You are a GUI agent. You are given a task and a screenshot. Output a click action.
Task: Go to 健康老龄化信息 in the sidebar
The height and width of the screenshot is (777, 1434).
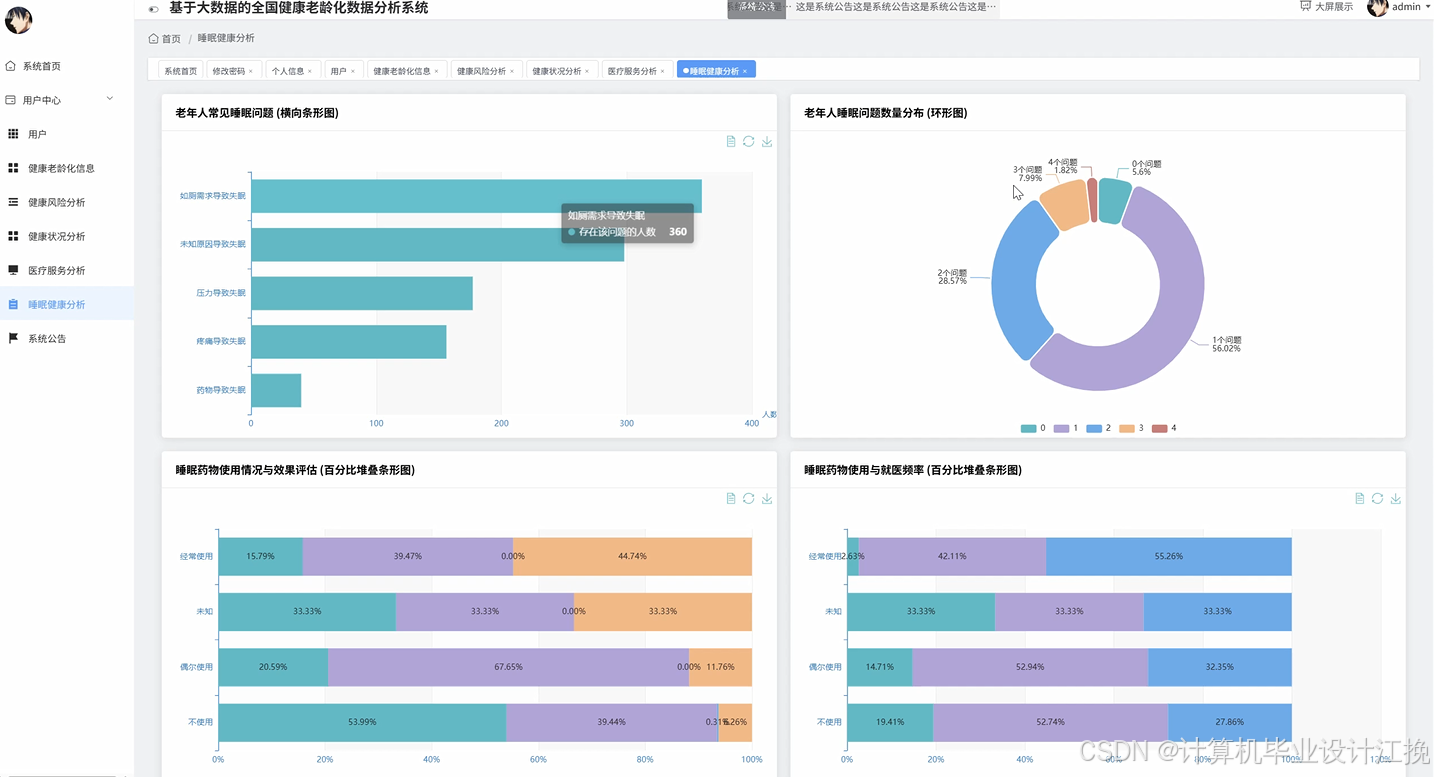pyautogui.click(x=67, y=168)
